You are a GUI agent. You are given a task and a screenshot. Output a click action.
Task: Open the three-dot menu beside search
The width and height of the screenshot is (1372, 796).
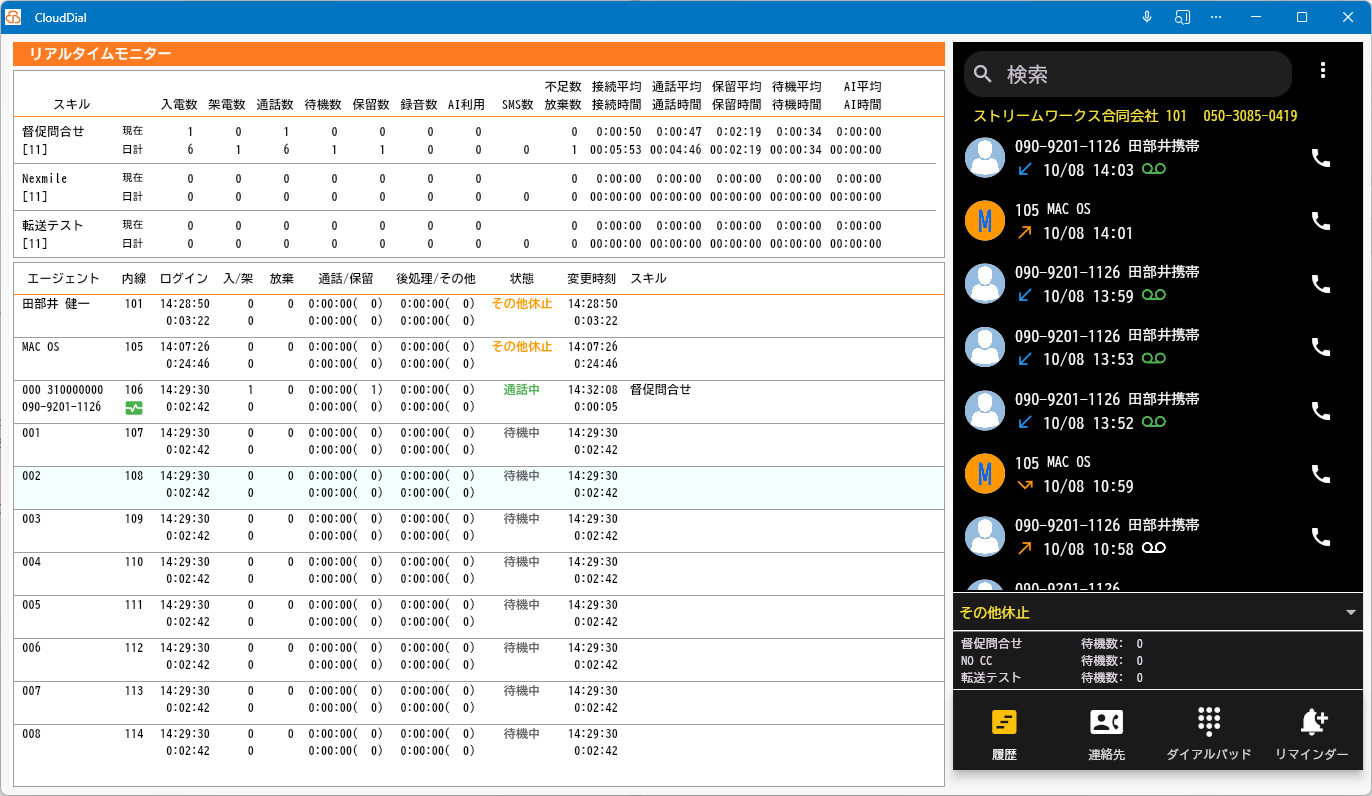pos(1323,70)
